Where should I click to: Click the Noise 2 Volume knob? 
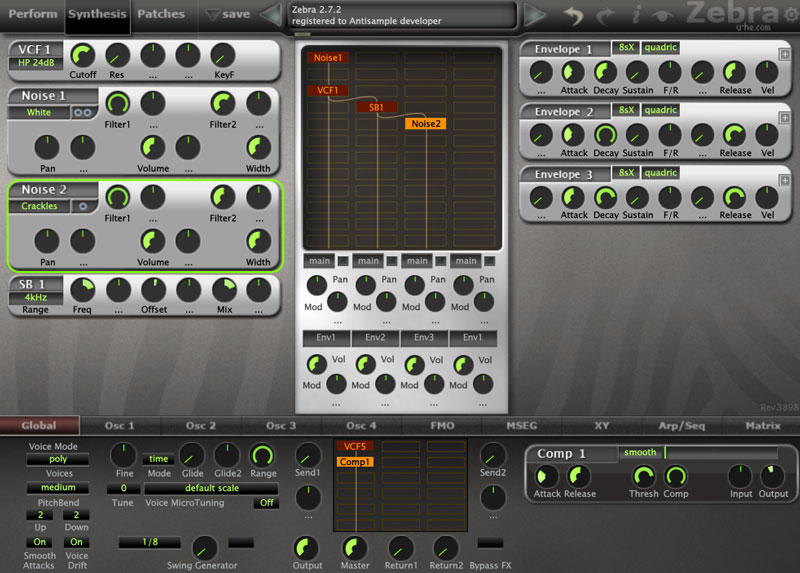click(x=153, y=241)
